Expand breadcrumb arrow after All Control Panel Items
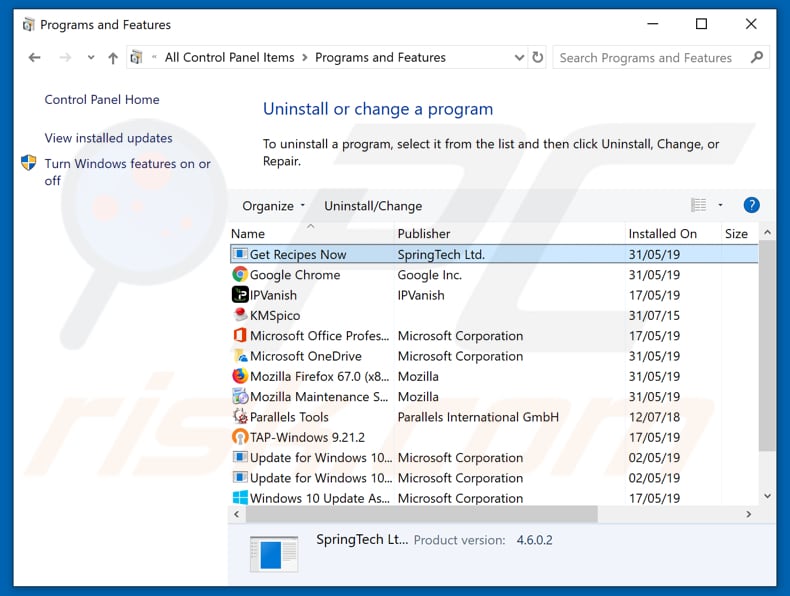The height and width of the screenshot is (596, 790). point(305,58)
